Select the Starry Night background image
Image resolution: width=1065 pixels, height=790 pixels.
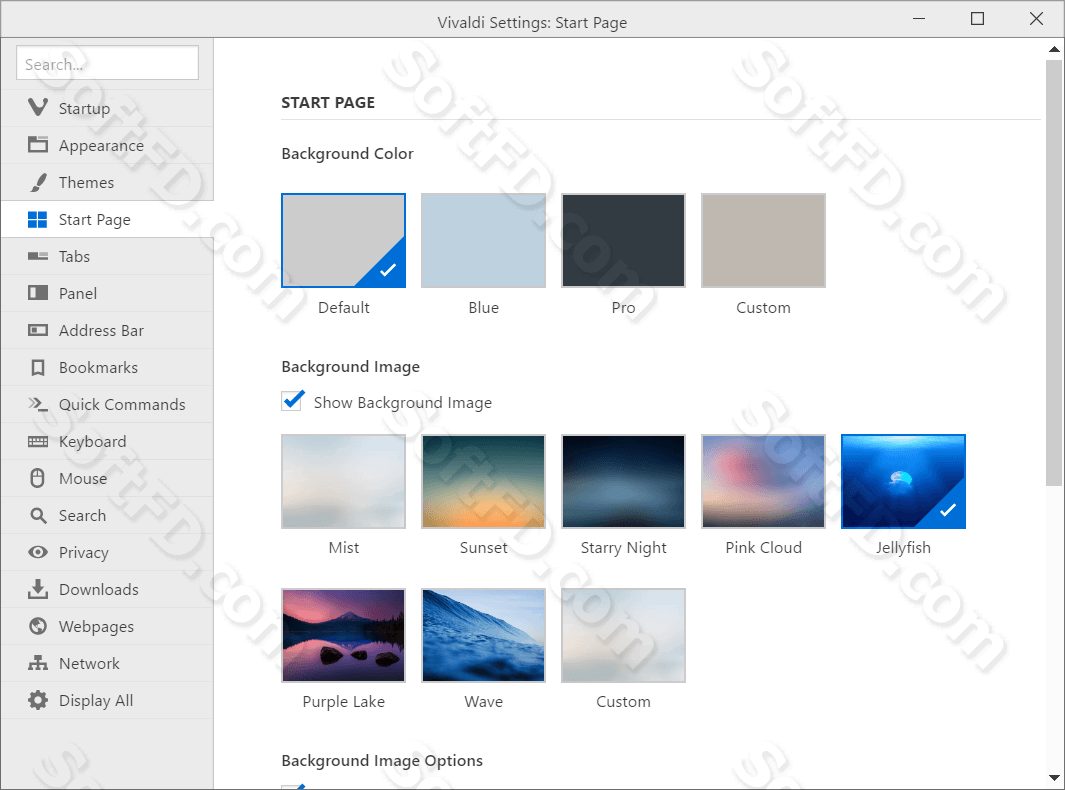coord(624,482)
